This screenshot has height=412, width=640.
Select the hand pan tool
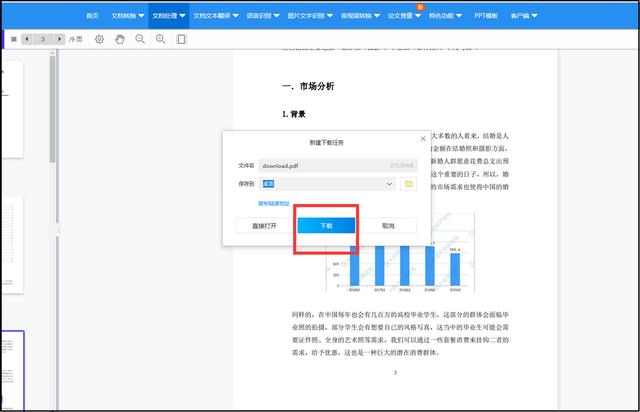pyautogui.click(x=120, y=39)
